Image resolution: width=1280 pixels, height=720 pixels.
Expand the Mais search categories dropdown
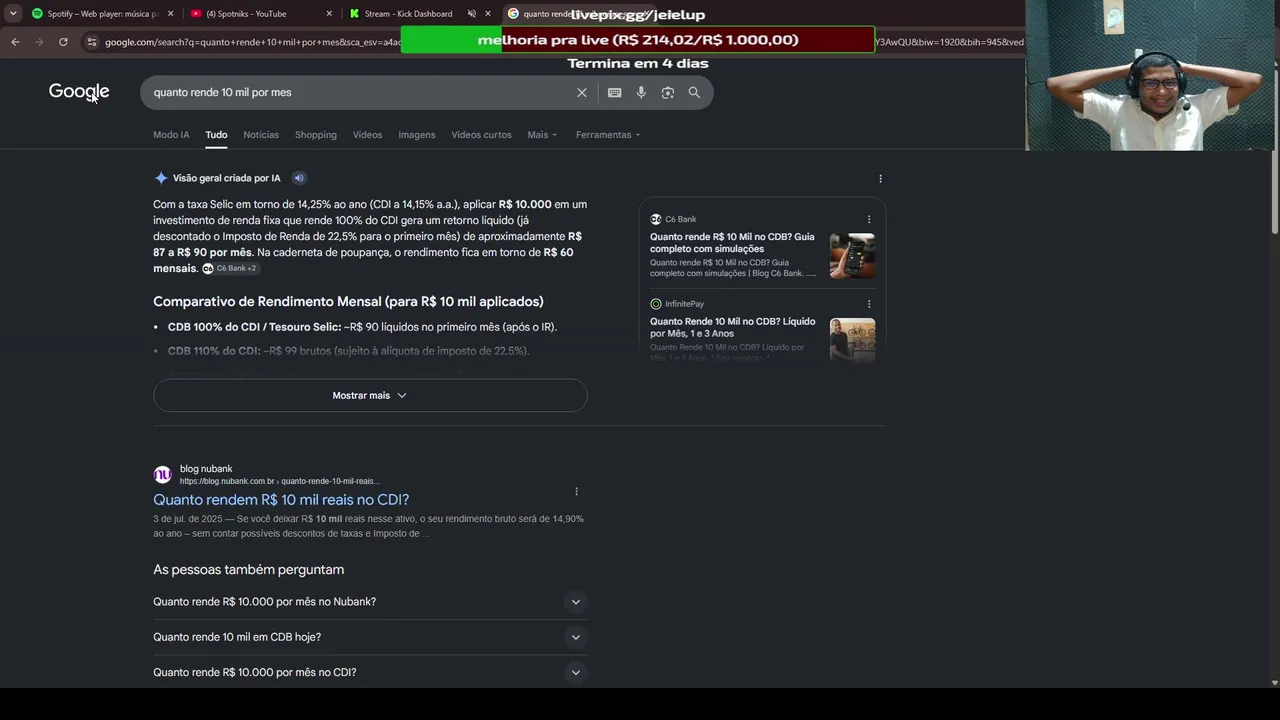[x=542, y=135]
